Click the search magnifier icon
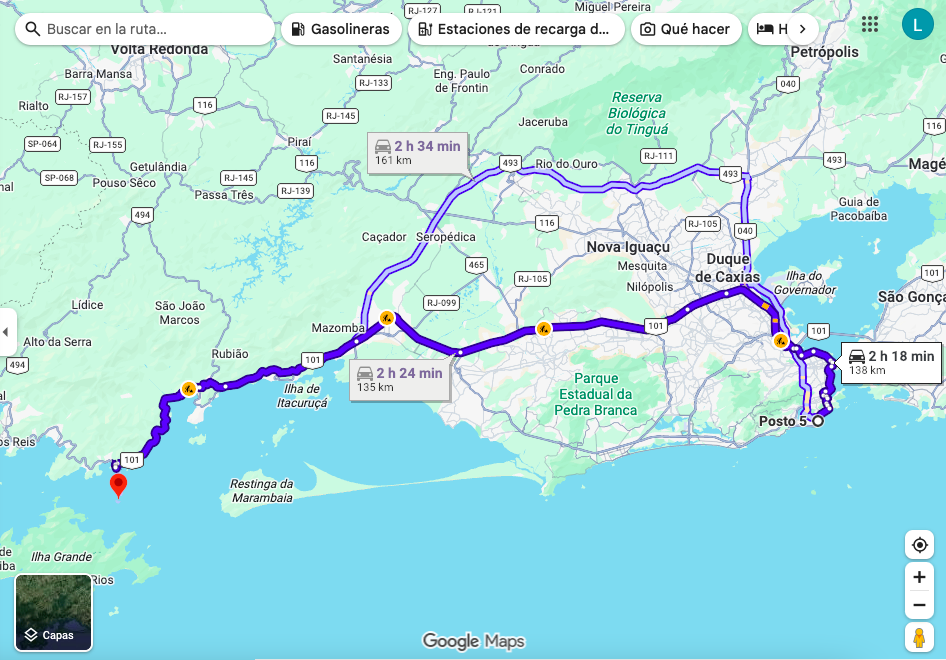The width and height of the screenshot is (946, 660). (x=33, y=29)
